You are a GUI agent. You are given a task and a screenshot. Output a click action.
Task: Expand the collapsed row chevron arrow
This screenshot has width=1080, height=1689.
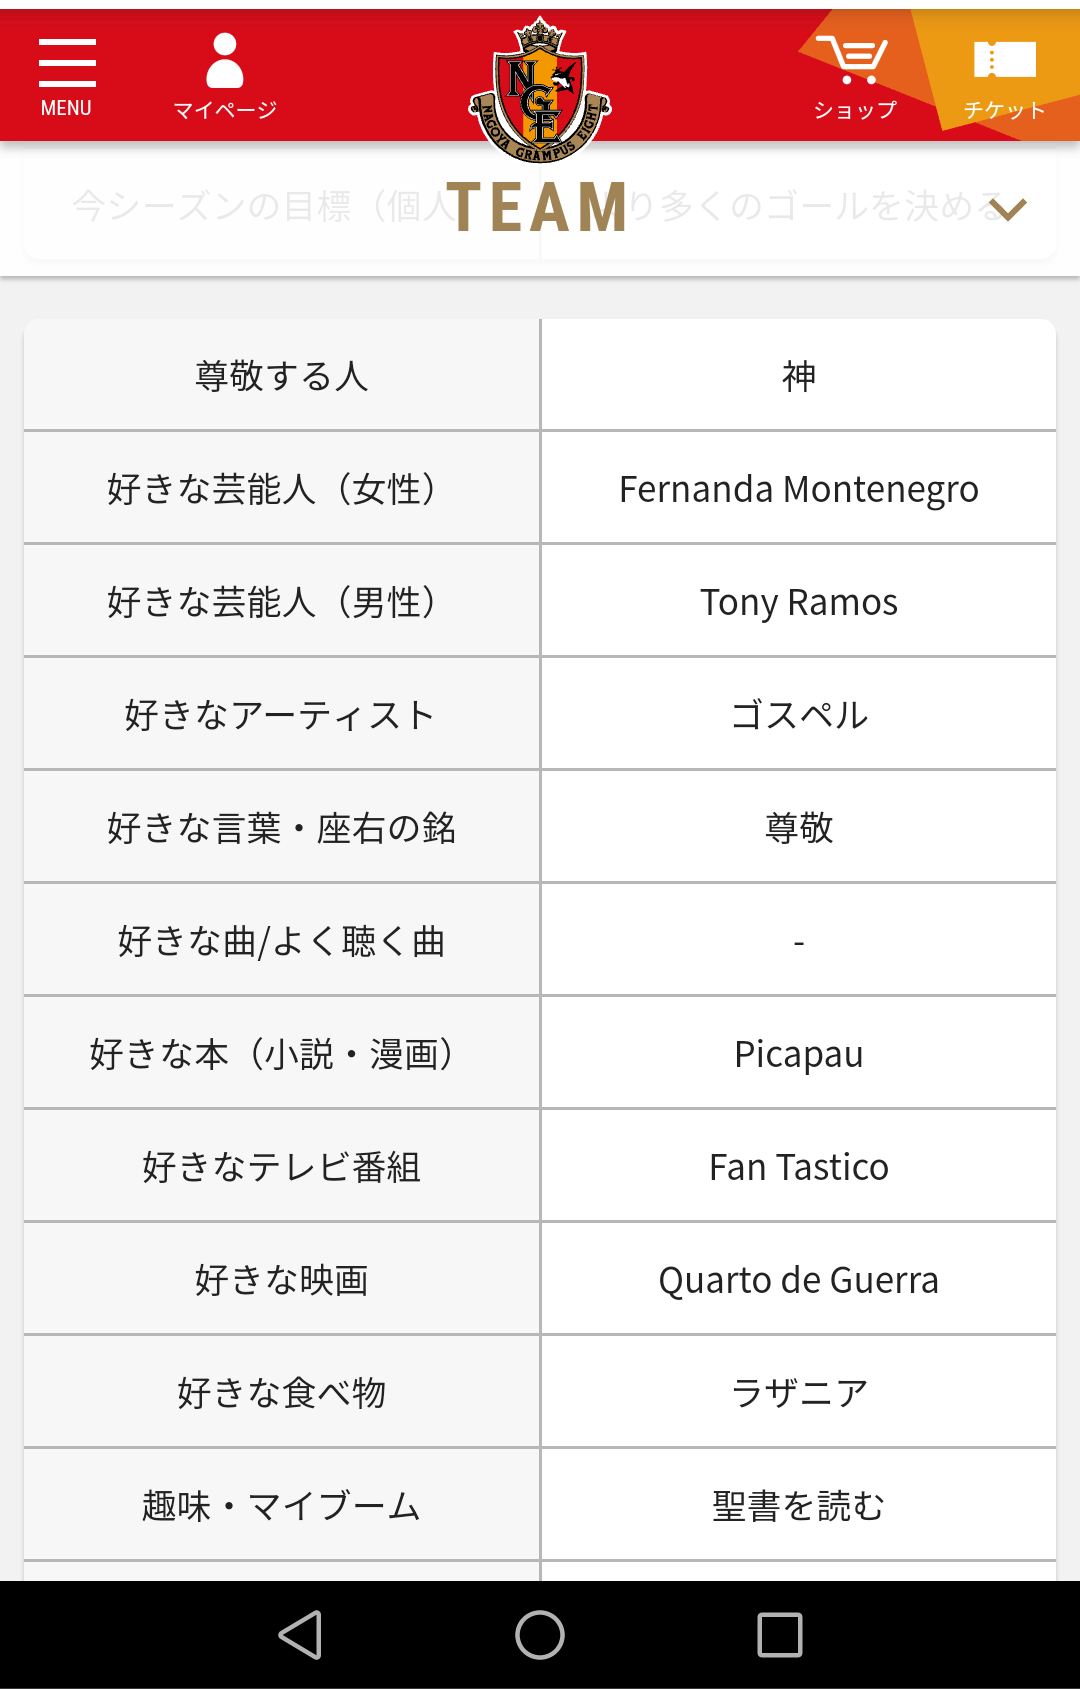1008,209
